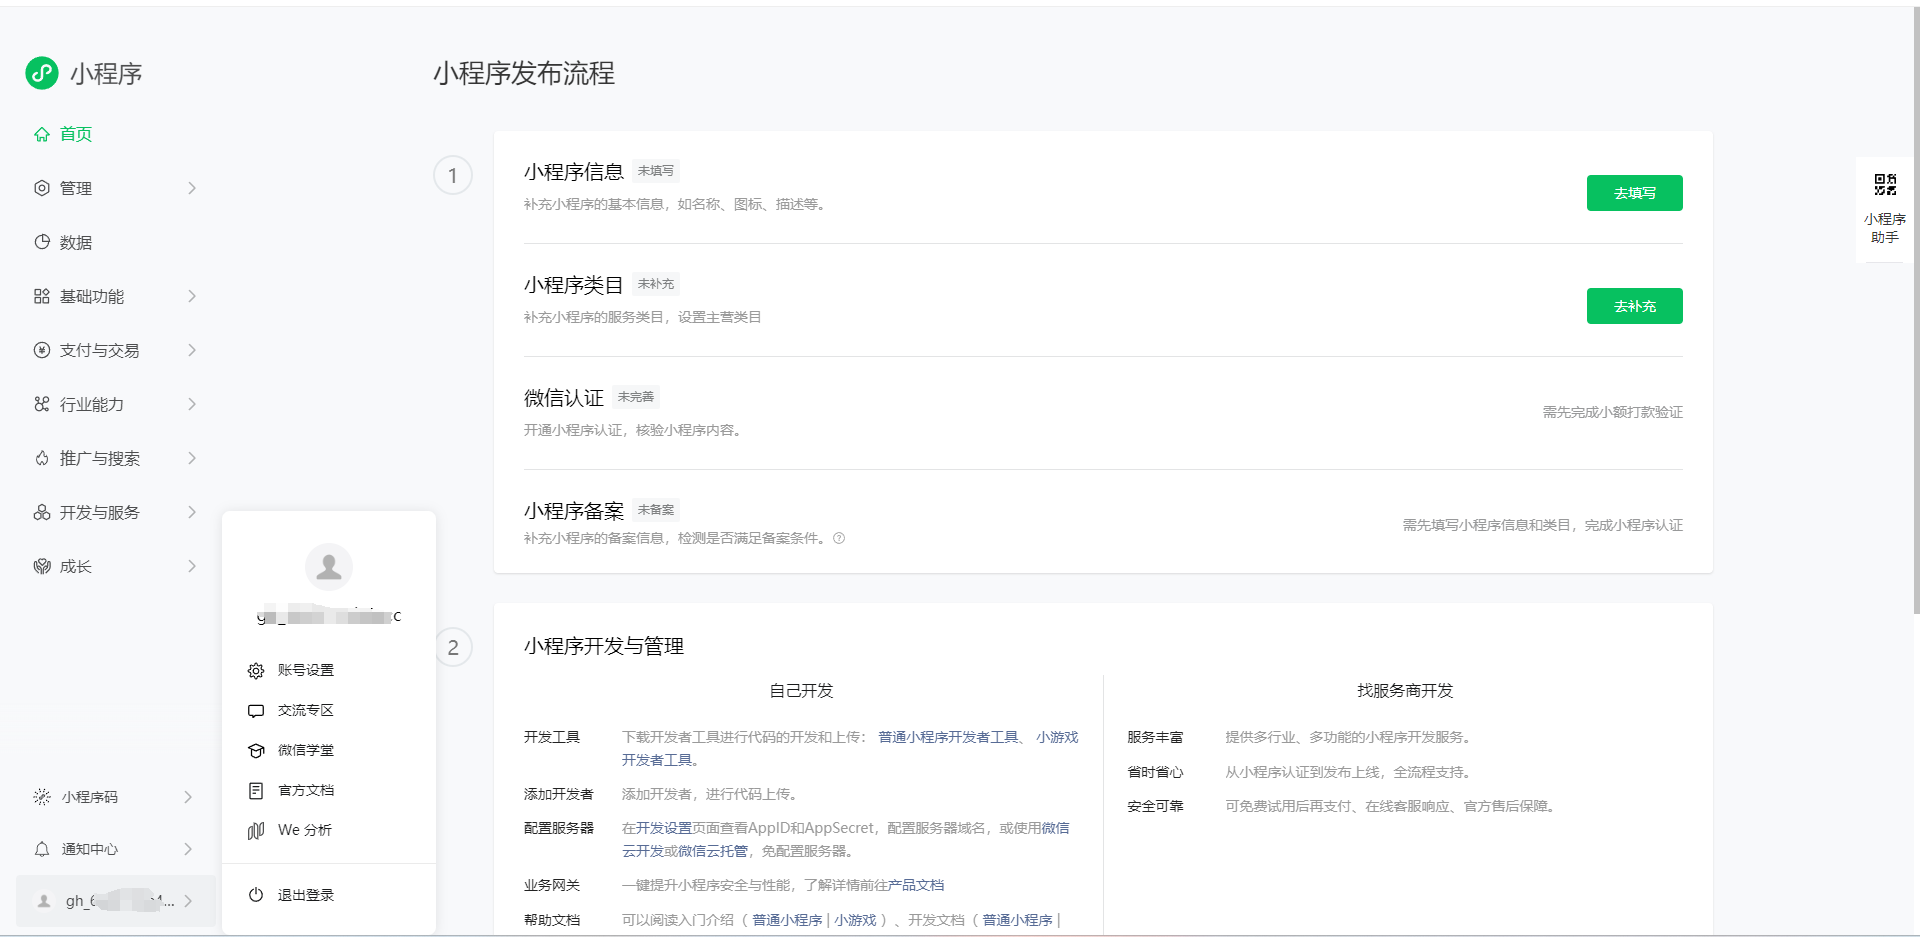Click the 需先完成小额打款验证 notice text
The height and width of the screenshot is (937, 1920).
[1612, 412]
